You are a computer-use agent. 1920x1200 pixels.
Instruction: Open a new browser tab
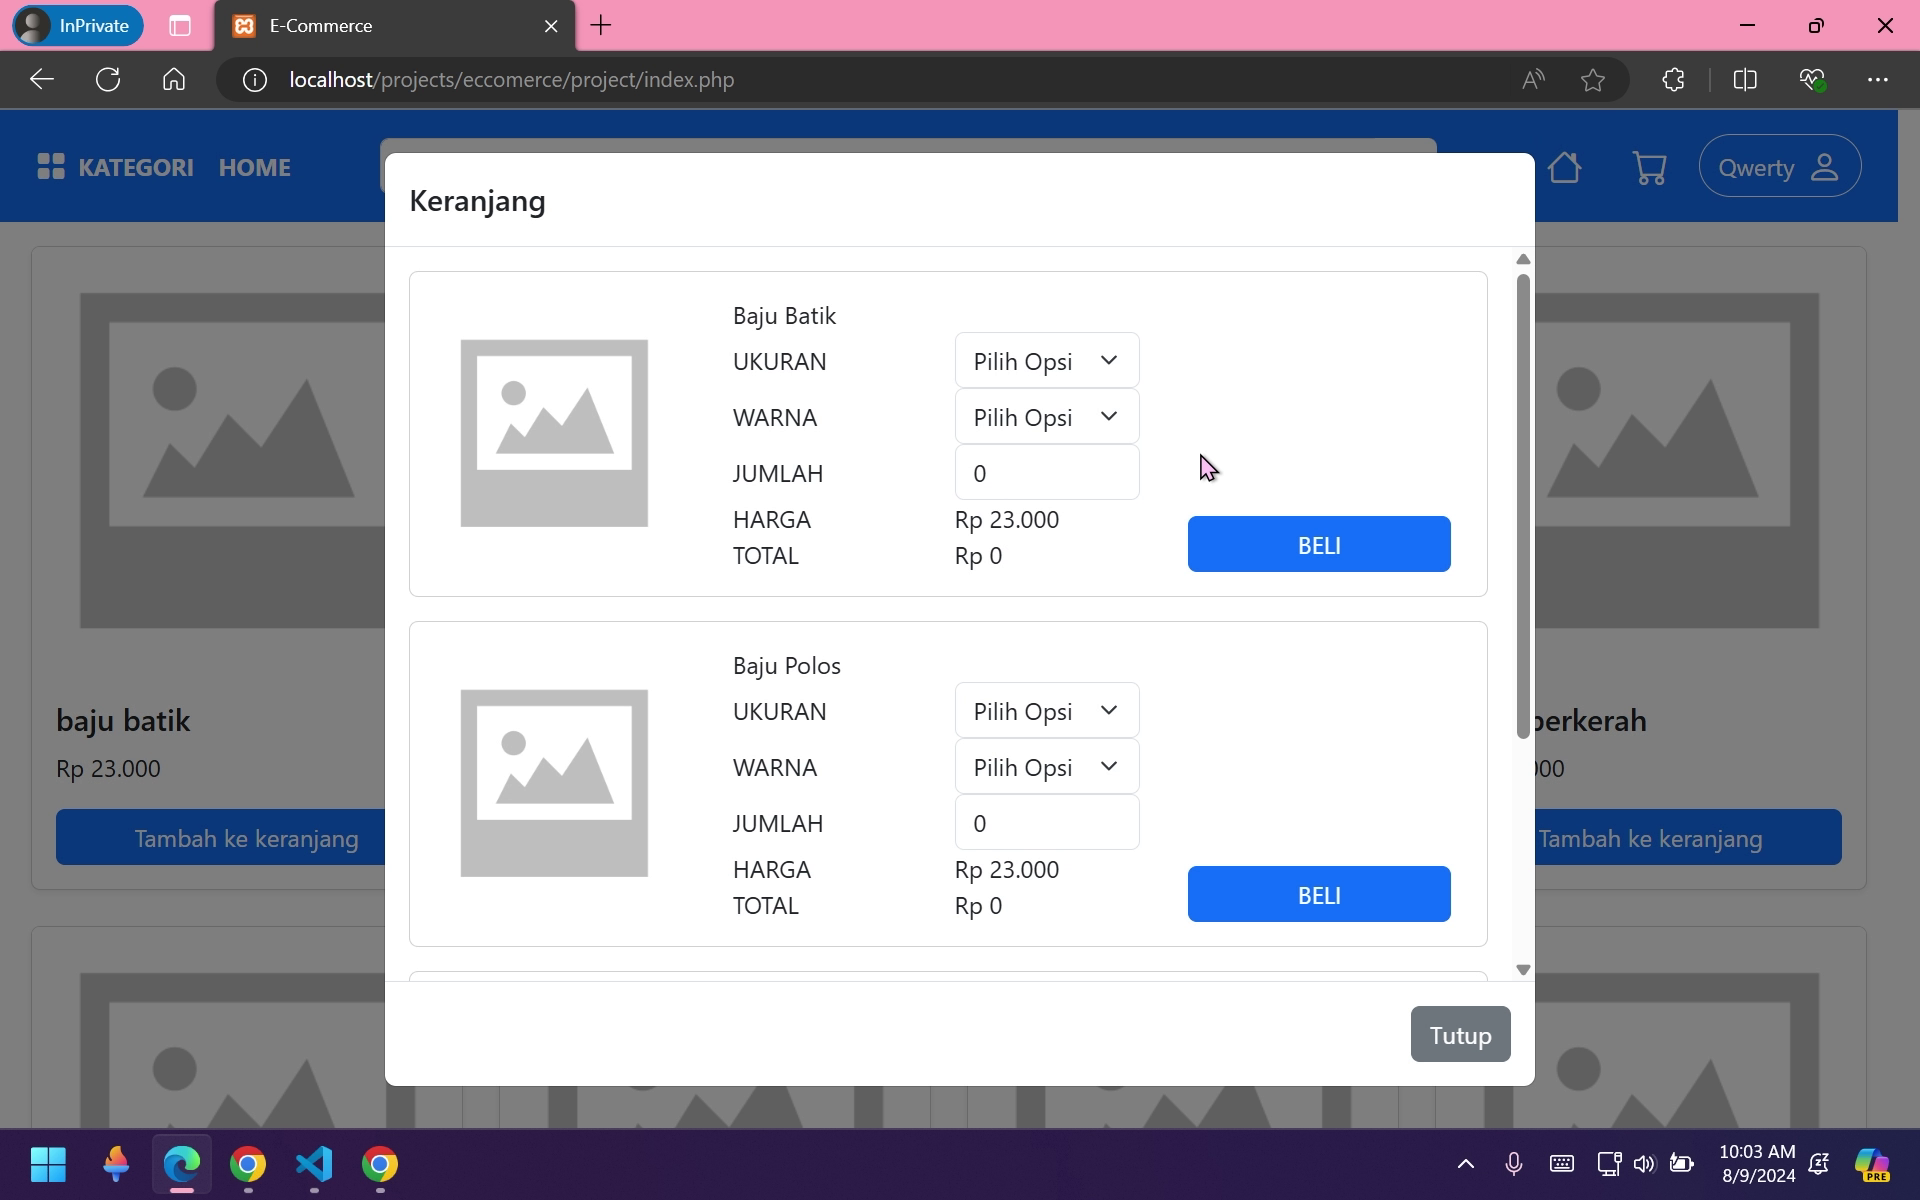601,26
